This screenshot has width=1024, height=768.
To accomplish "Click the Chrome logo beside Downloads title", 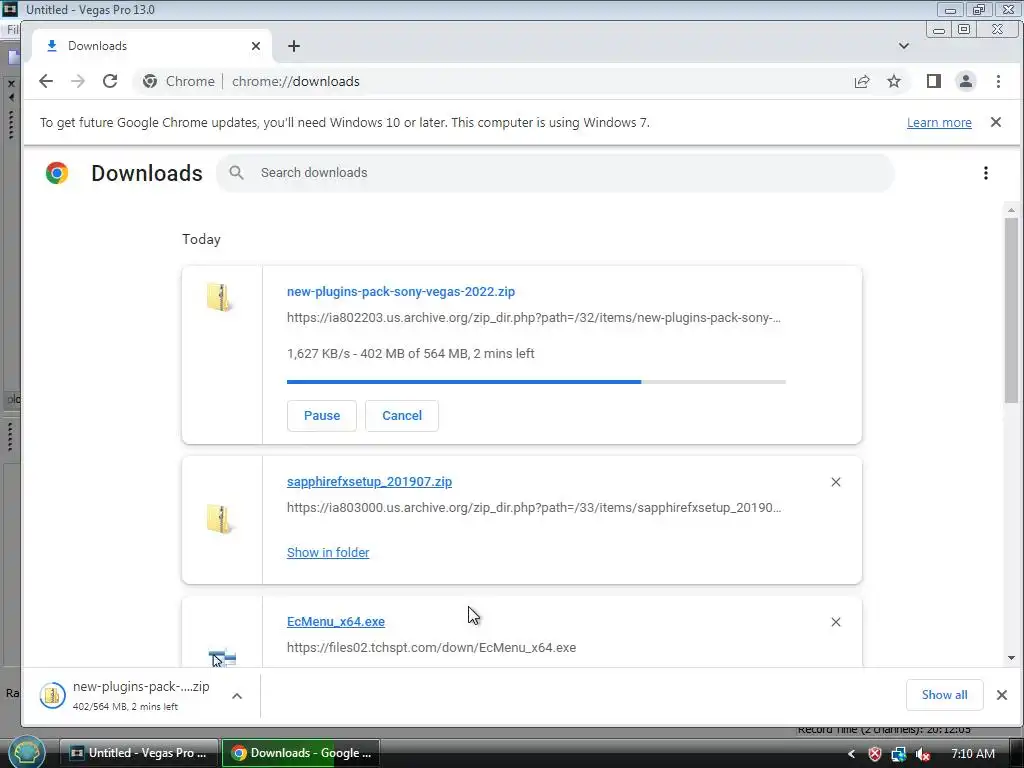I will click(x=57, y=172).
